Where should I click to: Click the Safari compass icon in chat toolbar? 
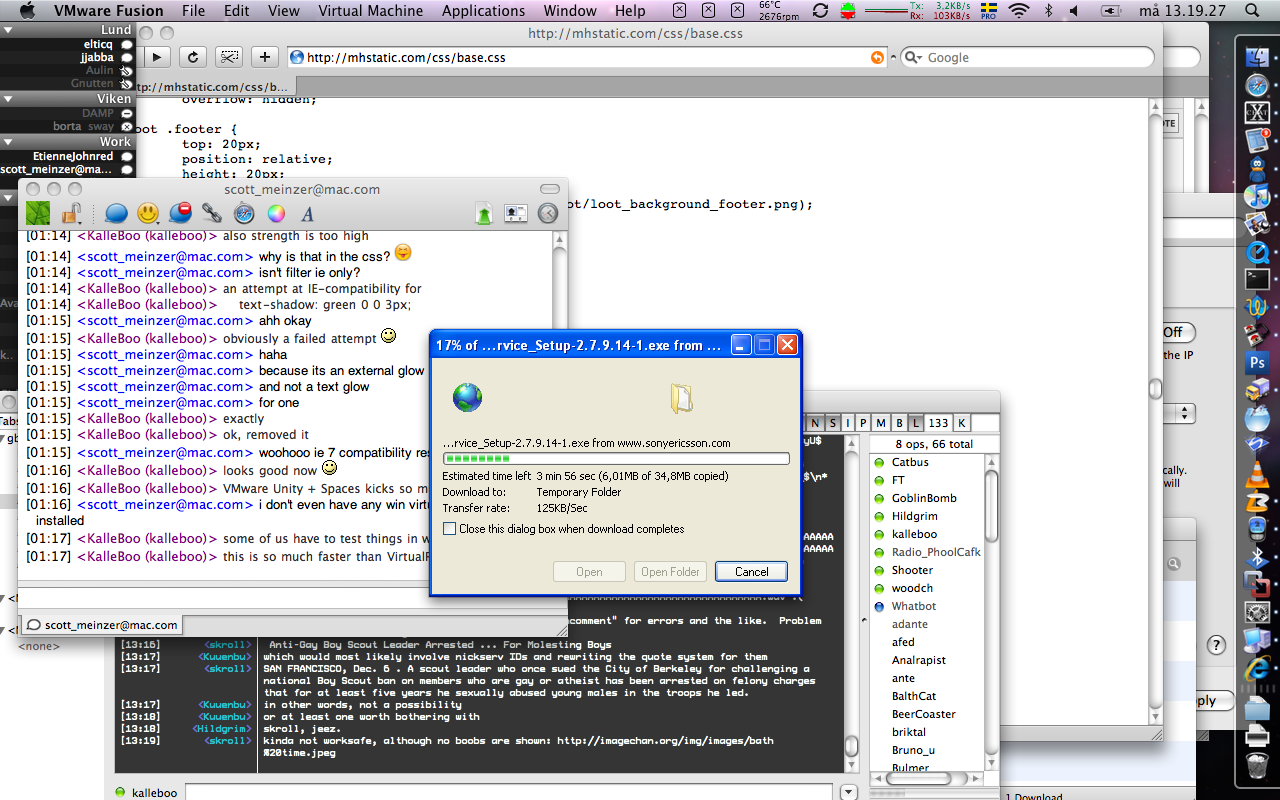pyautogui.click(x=244, y=213)
